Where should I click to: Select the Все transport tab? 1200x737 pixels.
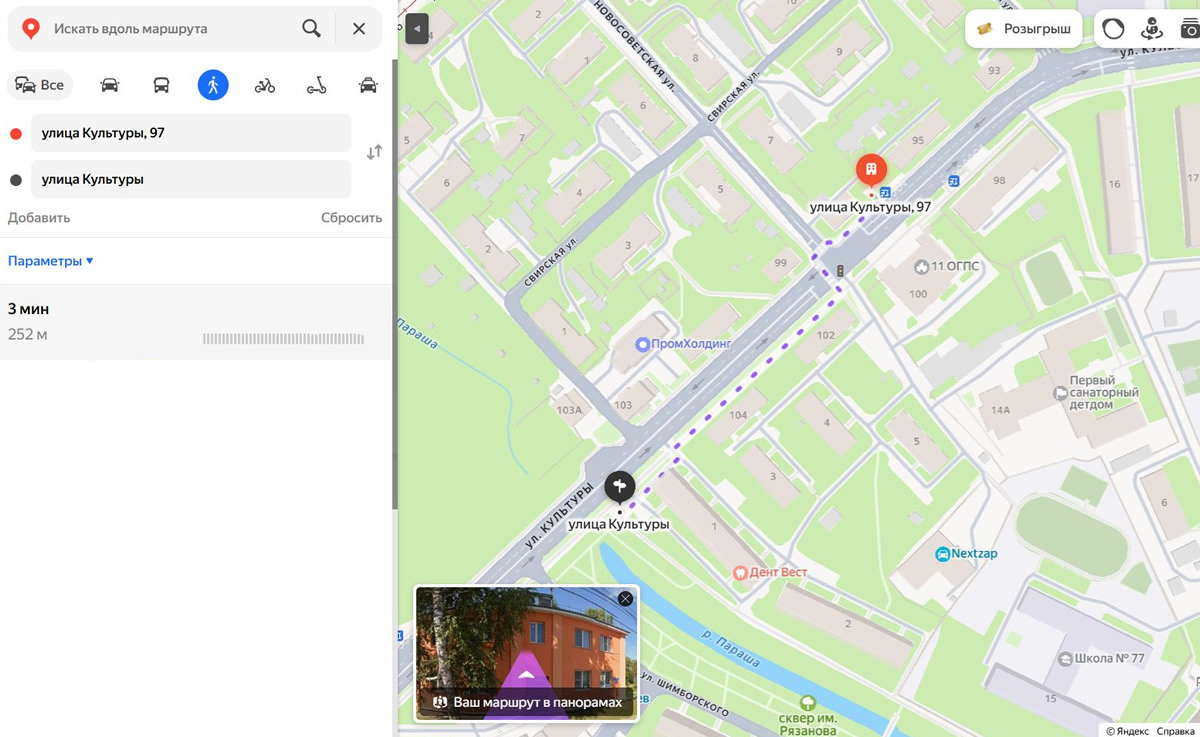(40, 85)
